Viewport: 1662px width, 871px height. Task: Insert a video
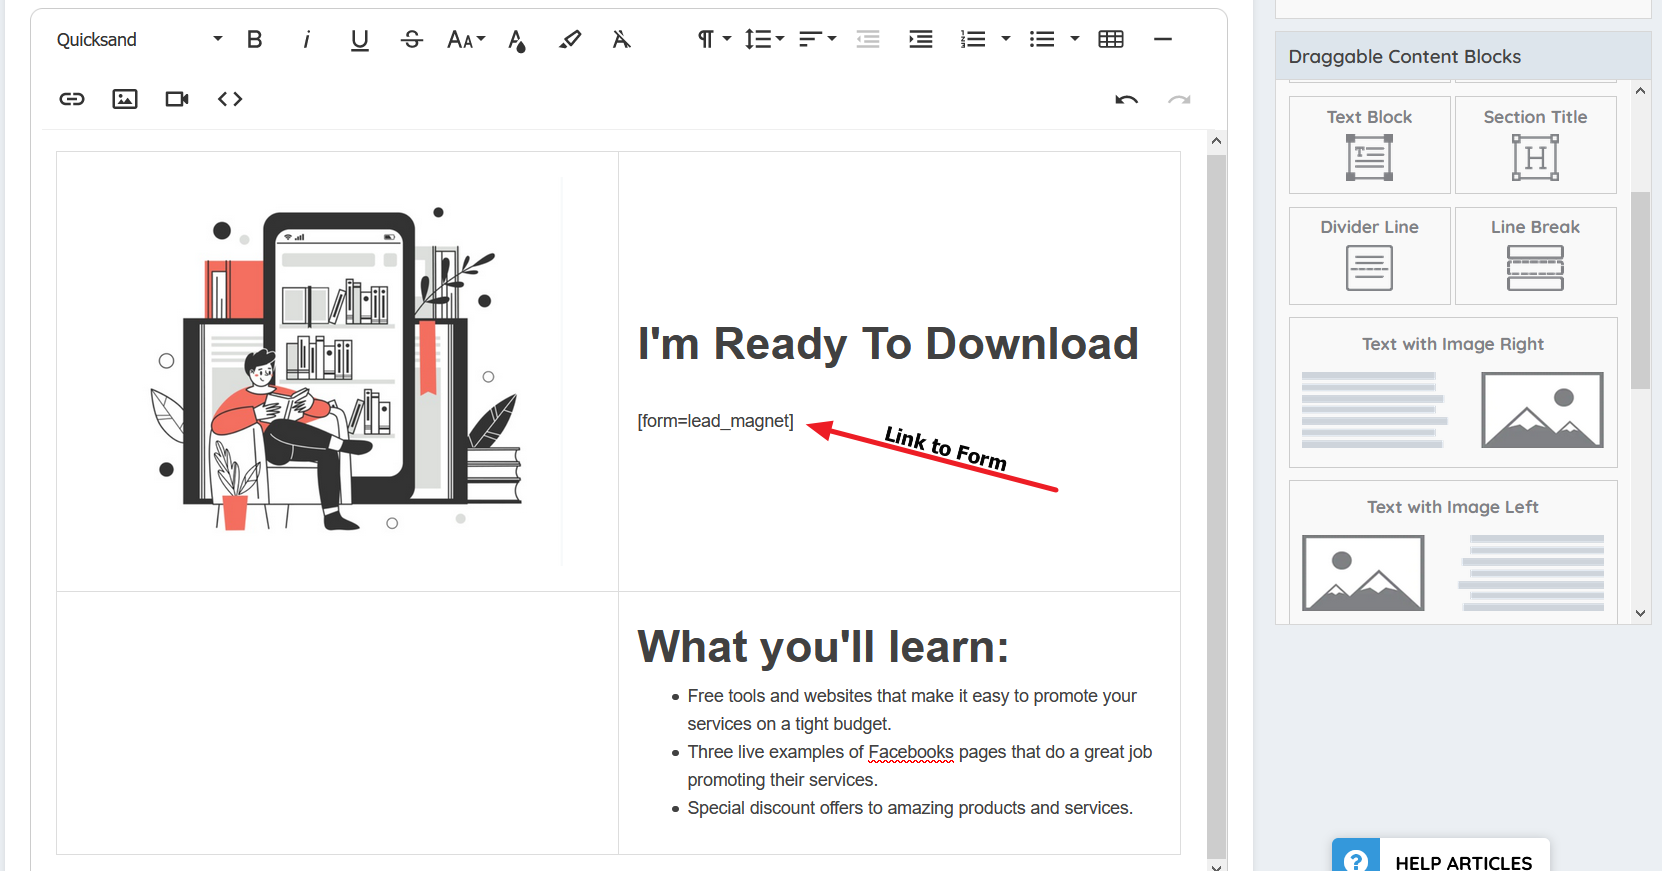[177, 99]
